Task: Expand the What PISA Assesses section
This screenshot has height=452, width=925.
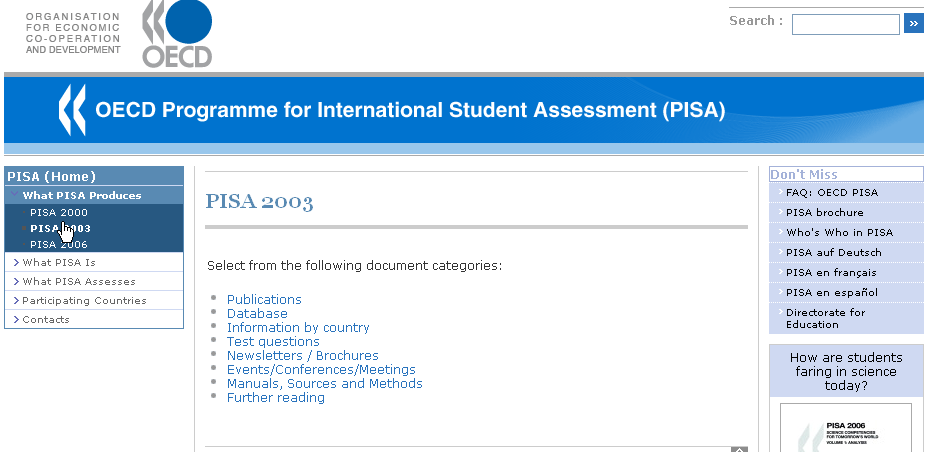Action: [79, 281]
